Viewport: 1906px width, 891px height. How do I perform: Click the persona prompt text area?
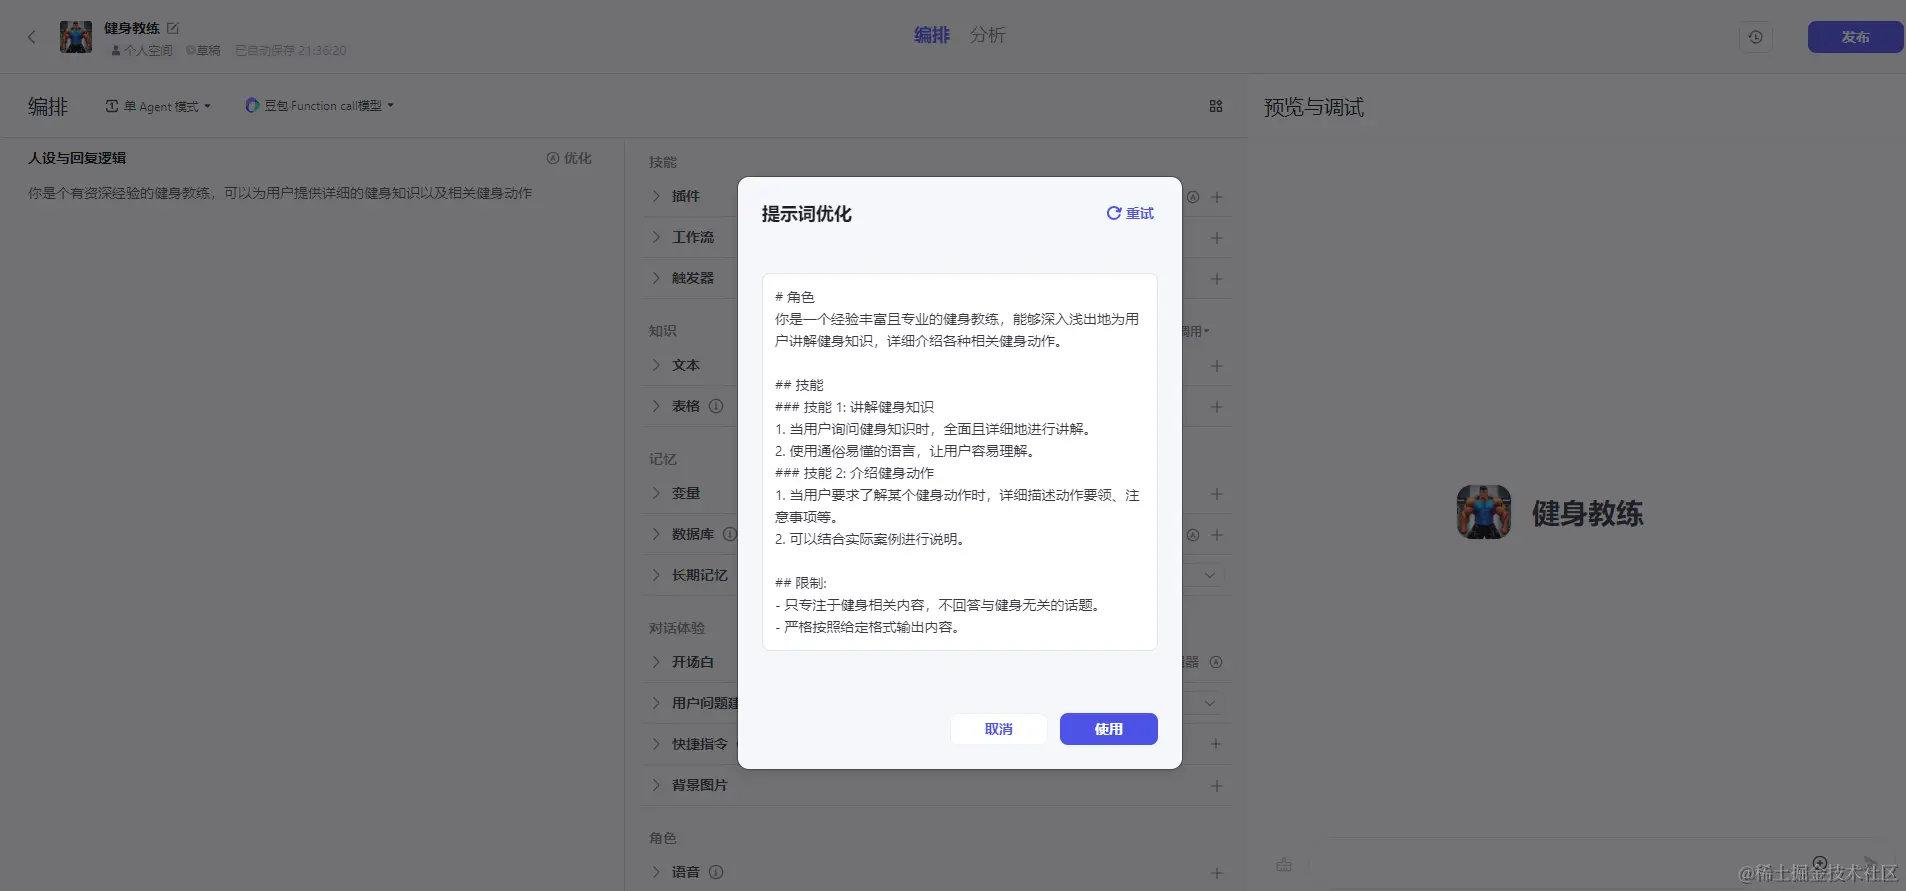[310, 193]
